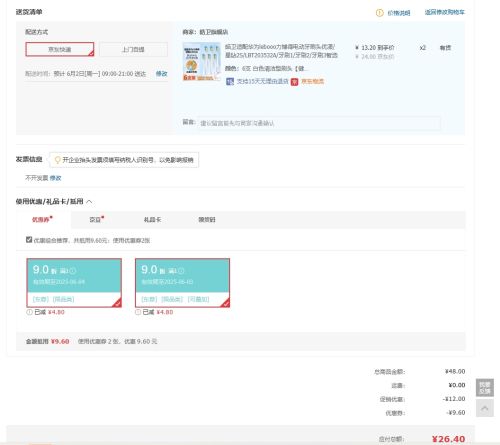Select 京东快递 delivery method
This screenshot has height=445, width=500.
coord(60,49)
